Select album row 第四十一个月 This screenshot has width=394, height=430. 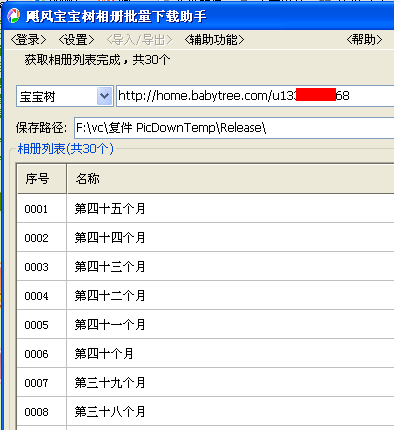(x=206, y=325)
